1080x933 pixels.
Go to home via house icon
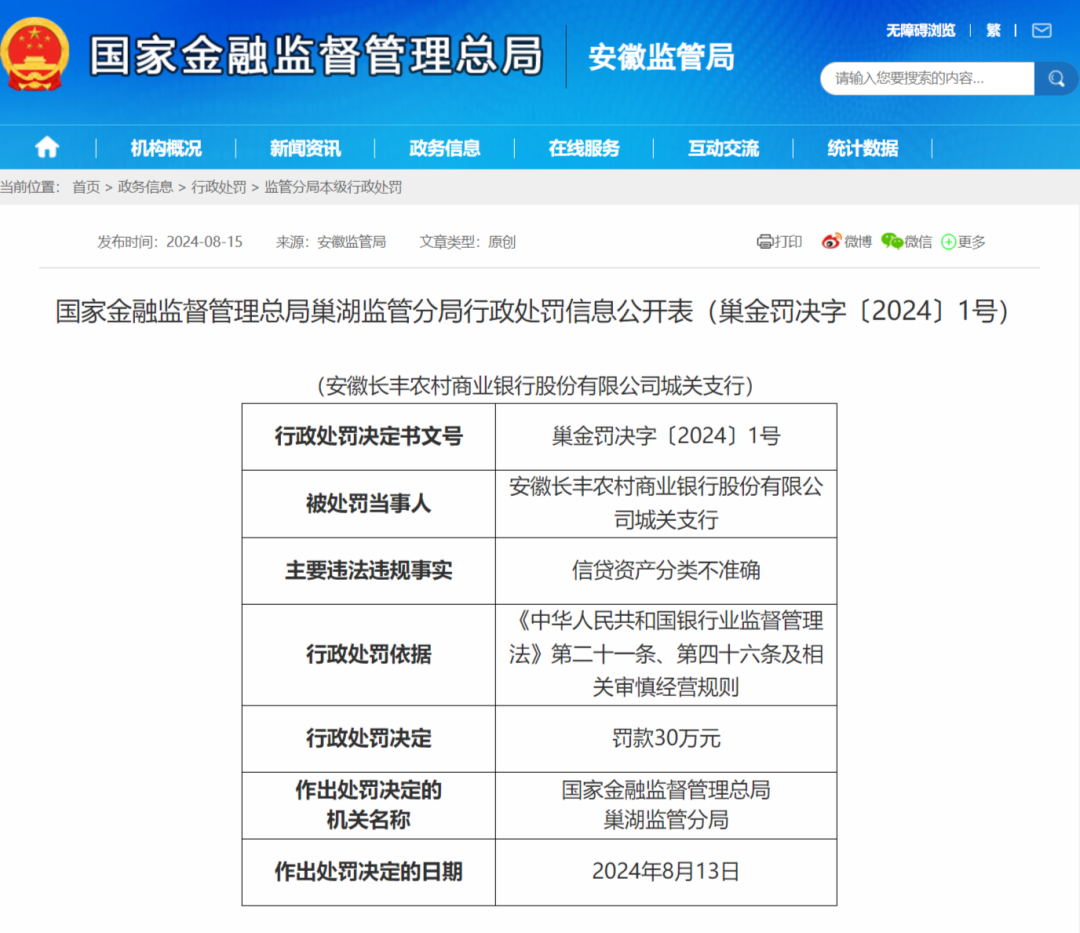click(47, 147)
